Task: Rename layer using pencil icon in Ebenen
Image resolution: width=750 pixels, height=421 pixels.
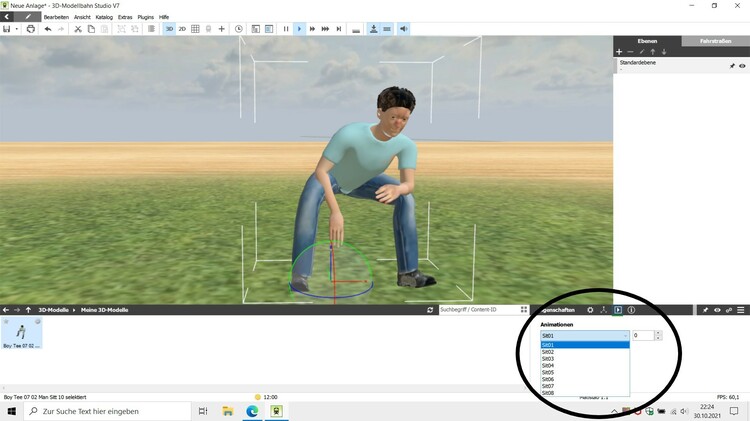Action: coord(641,52)
